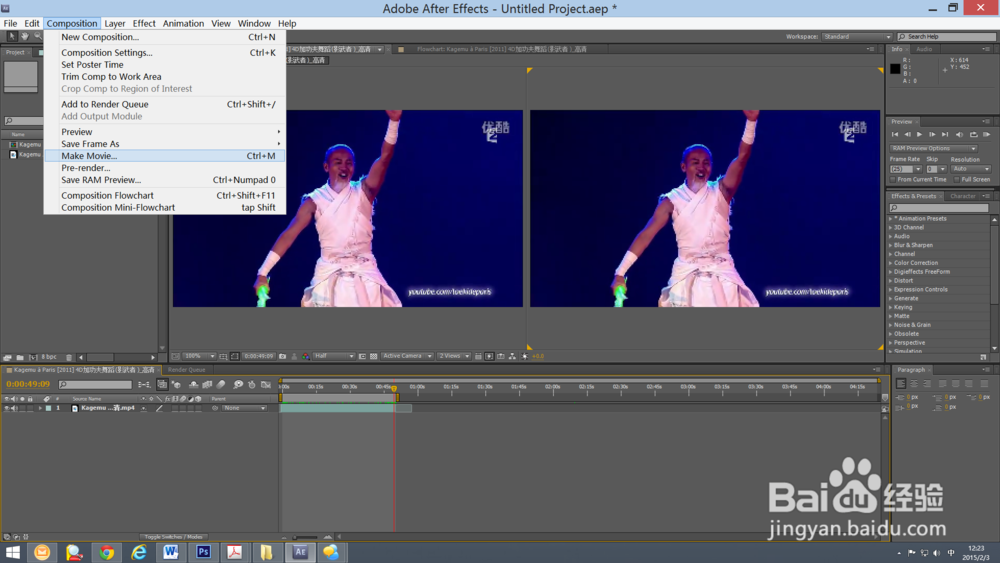Open Composition Settings menu entry

pyautogui.click(x=165, y=52)
